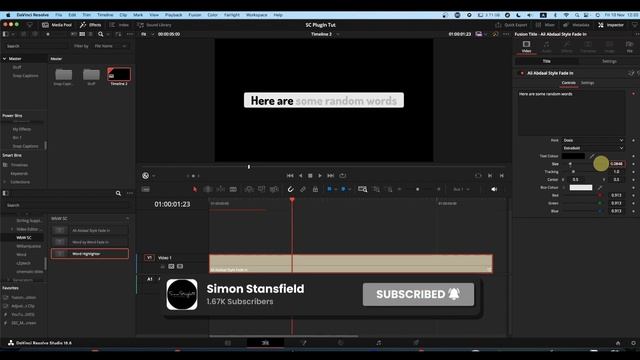Select the Blade Edit Mode tool
640x360 pixels.
(x=233, y=189)
